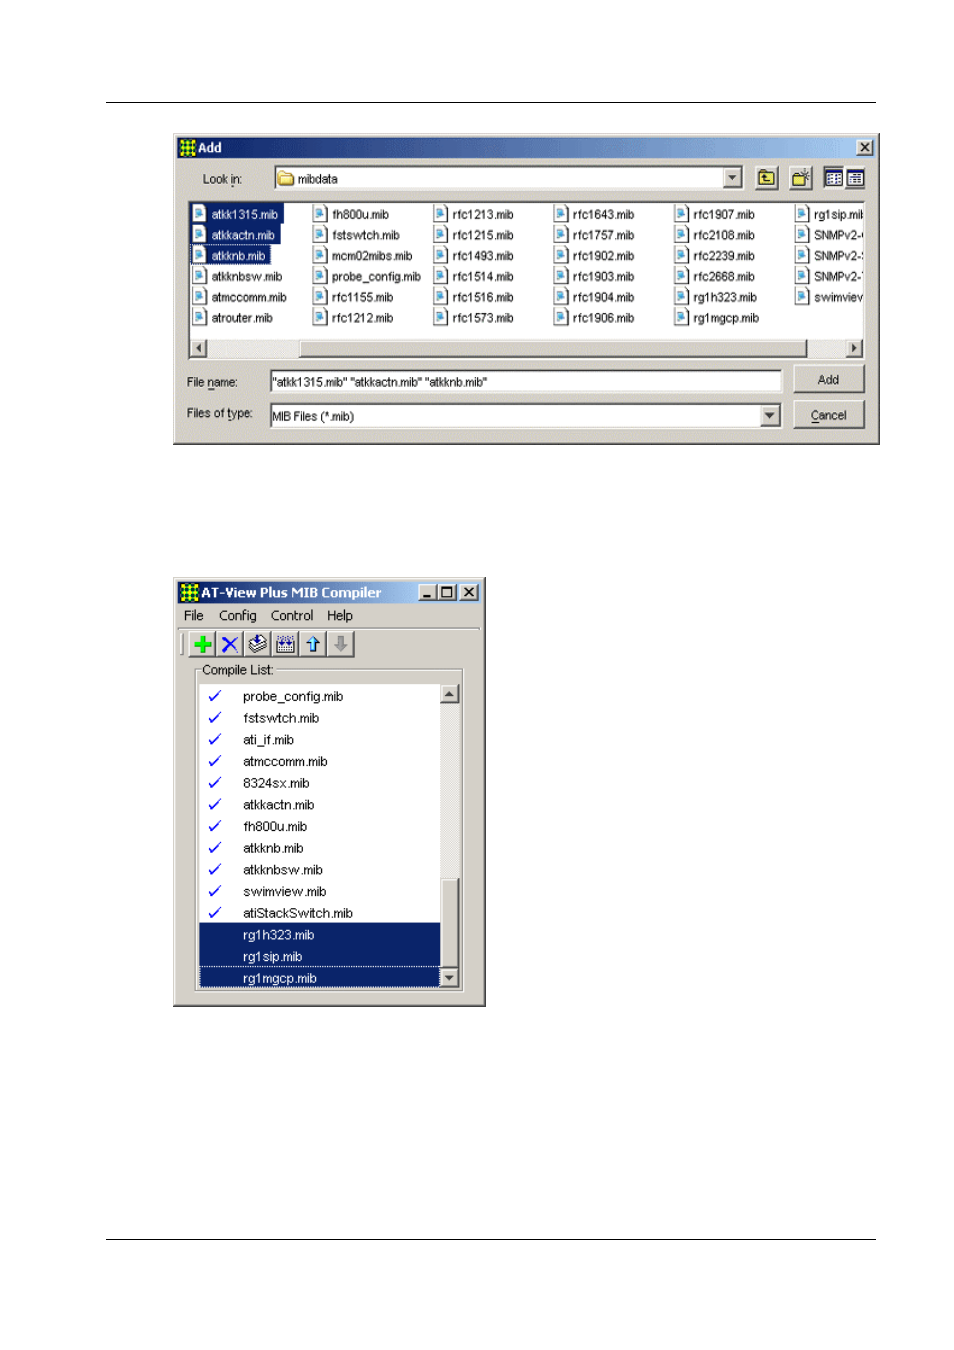This screenshot has height=1350, width=954.
Task: Click file list scroll left arrow
Action: pyautogui.click(x=198, y=348)
